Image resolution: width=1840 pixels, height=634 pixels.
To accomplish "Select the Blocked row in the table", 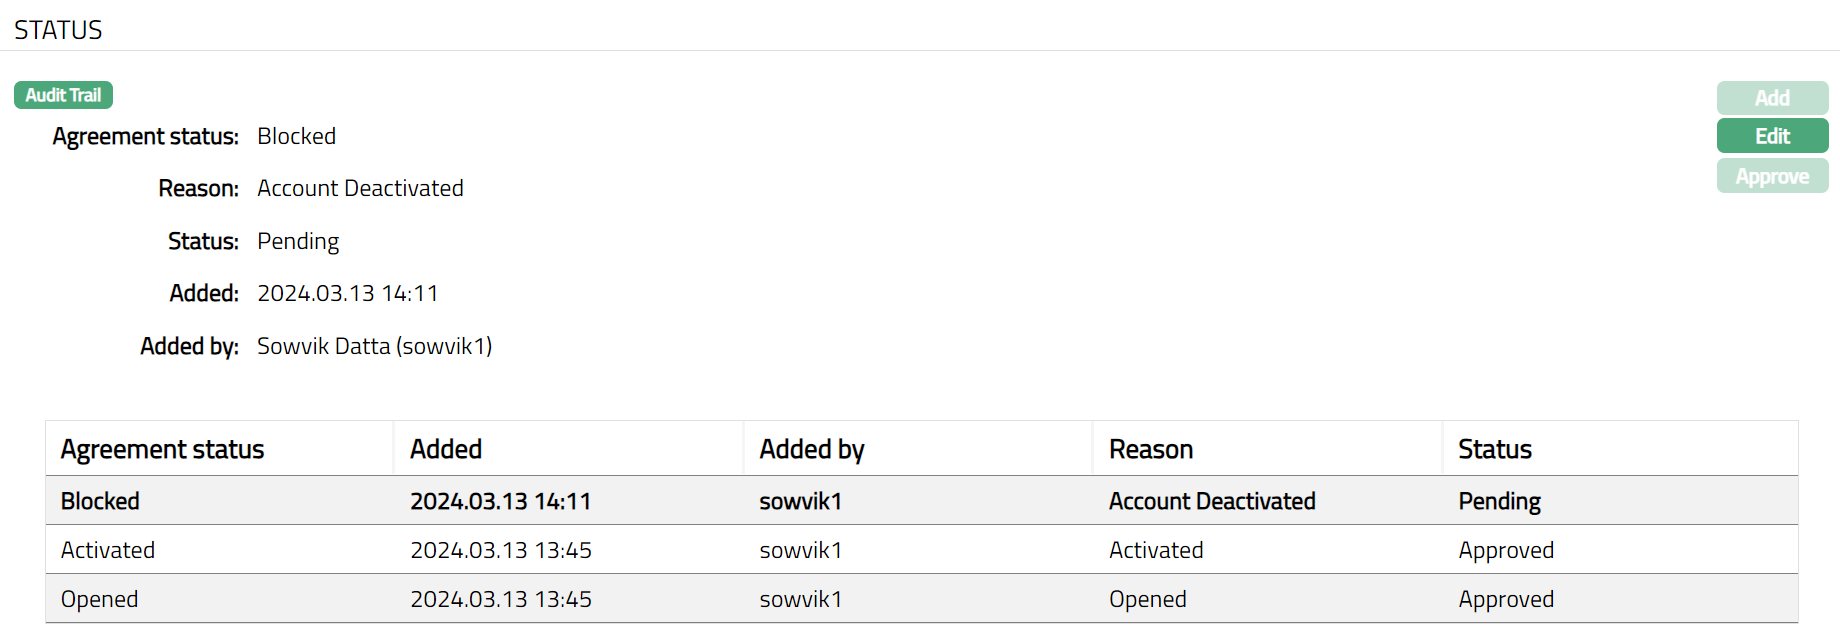I will pos(100,501).
